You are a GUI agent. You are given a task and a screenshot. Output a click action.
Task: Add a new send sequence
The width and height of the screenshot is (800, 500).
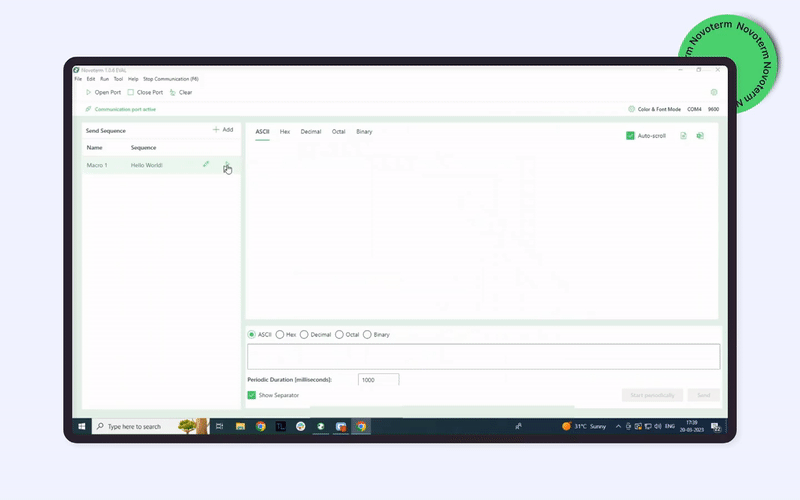coord(223,130)
